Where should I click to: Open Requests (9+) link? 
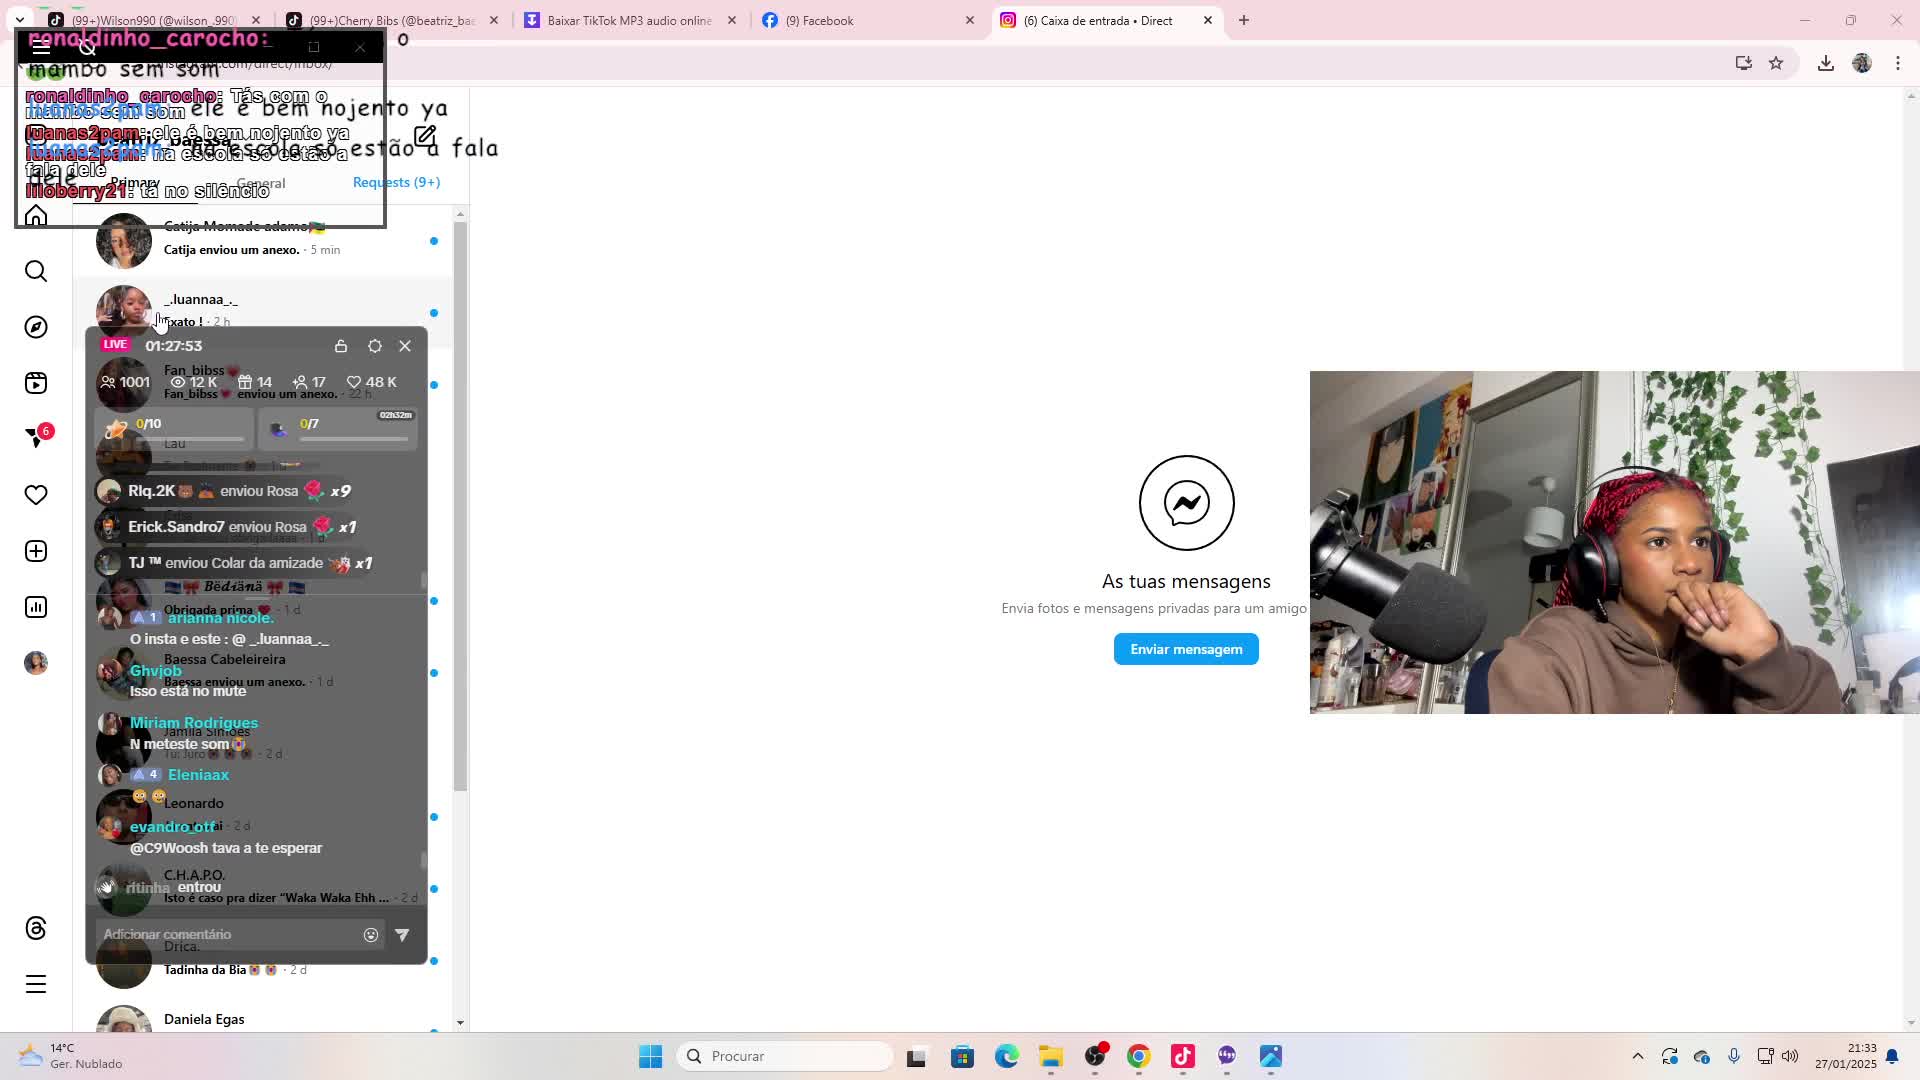tap(396, 182)
